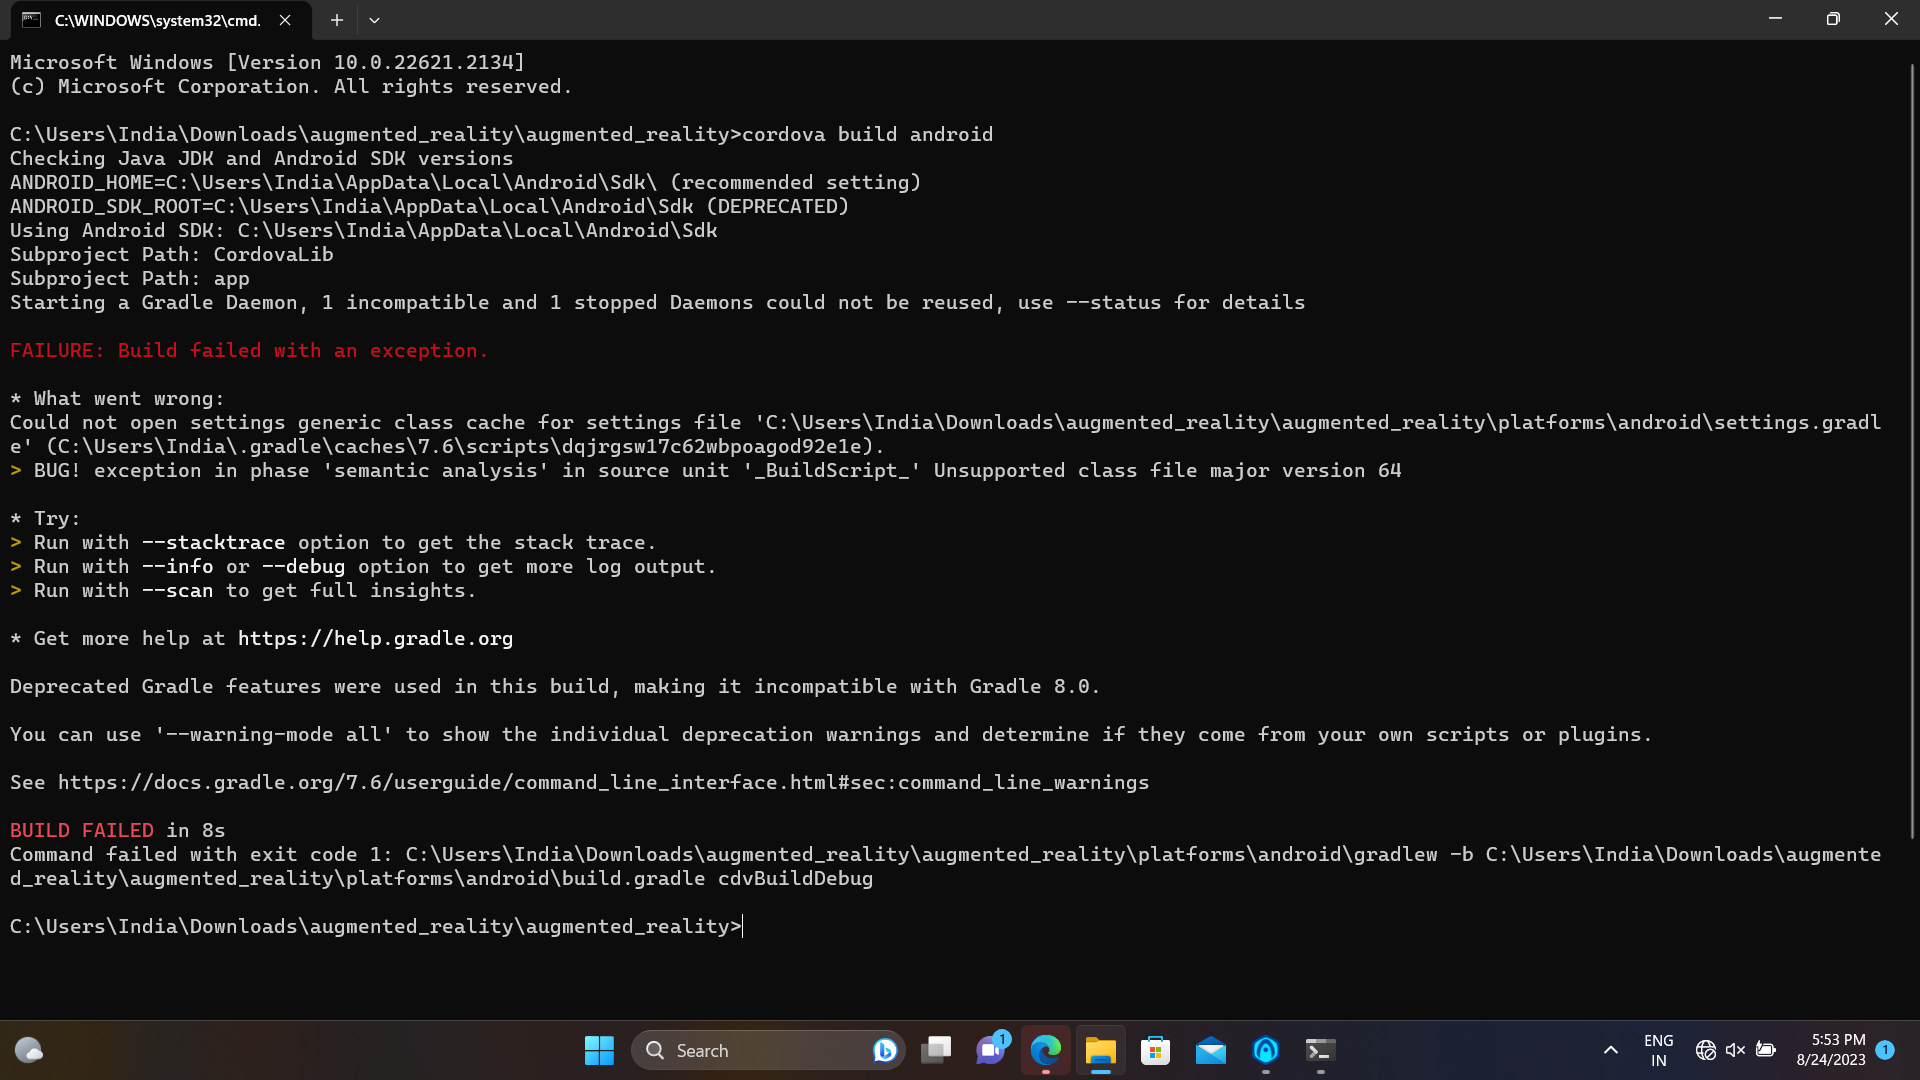Screen dimensions: 1920x1080
Task: Click the BUILD FAILED text
Action: tap(82, 831)
